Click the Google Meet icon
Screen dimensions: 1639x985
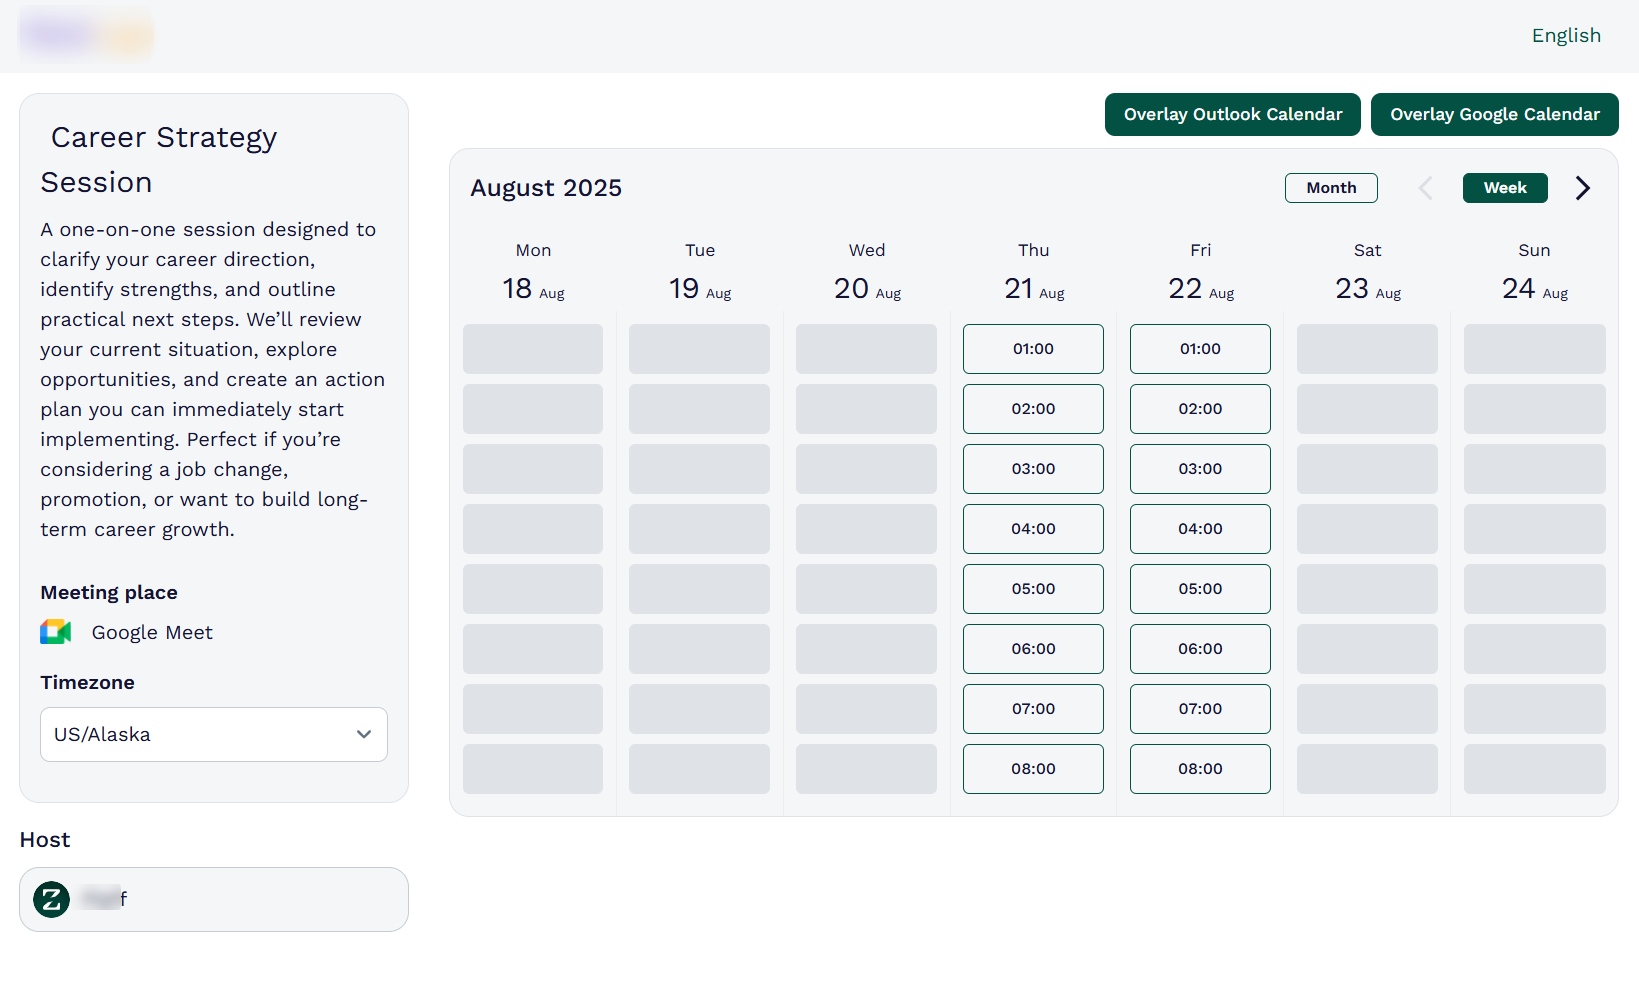pyautogui.click(x=55, y=632)
